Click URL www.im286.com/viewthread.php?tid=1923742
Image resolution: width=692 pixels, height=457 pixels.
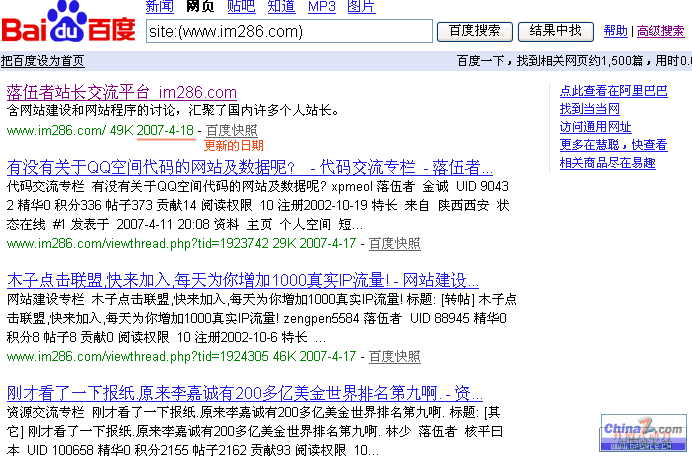coord(138,243)
